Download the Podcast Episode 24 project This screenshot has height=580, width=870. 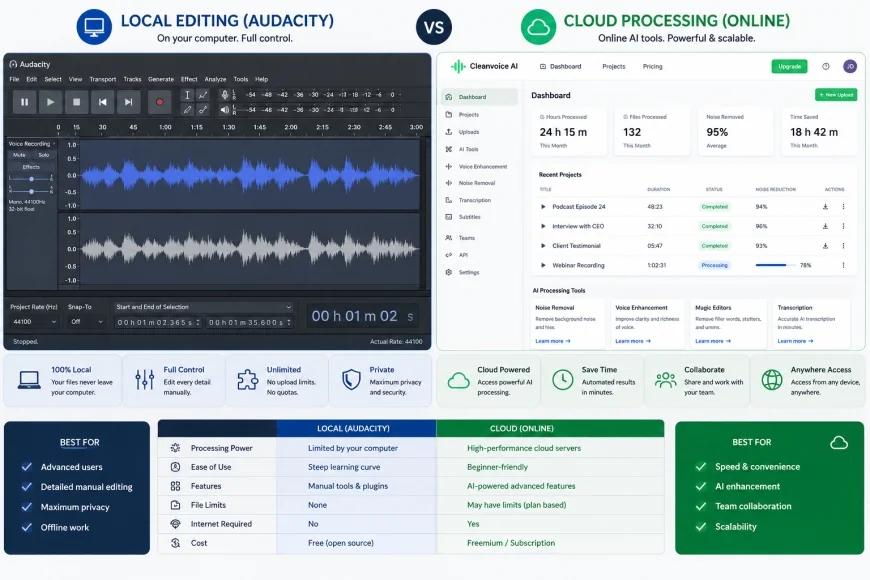click(825, 206)
